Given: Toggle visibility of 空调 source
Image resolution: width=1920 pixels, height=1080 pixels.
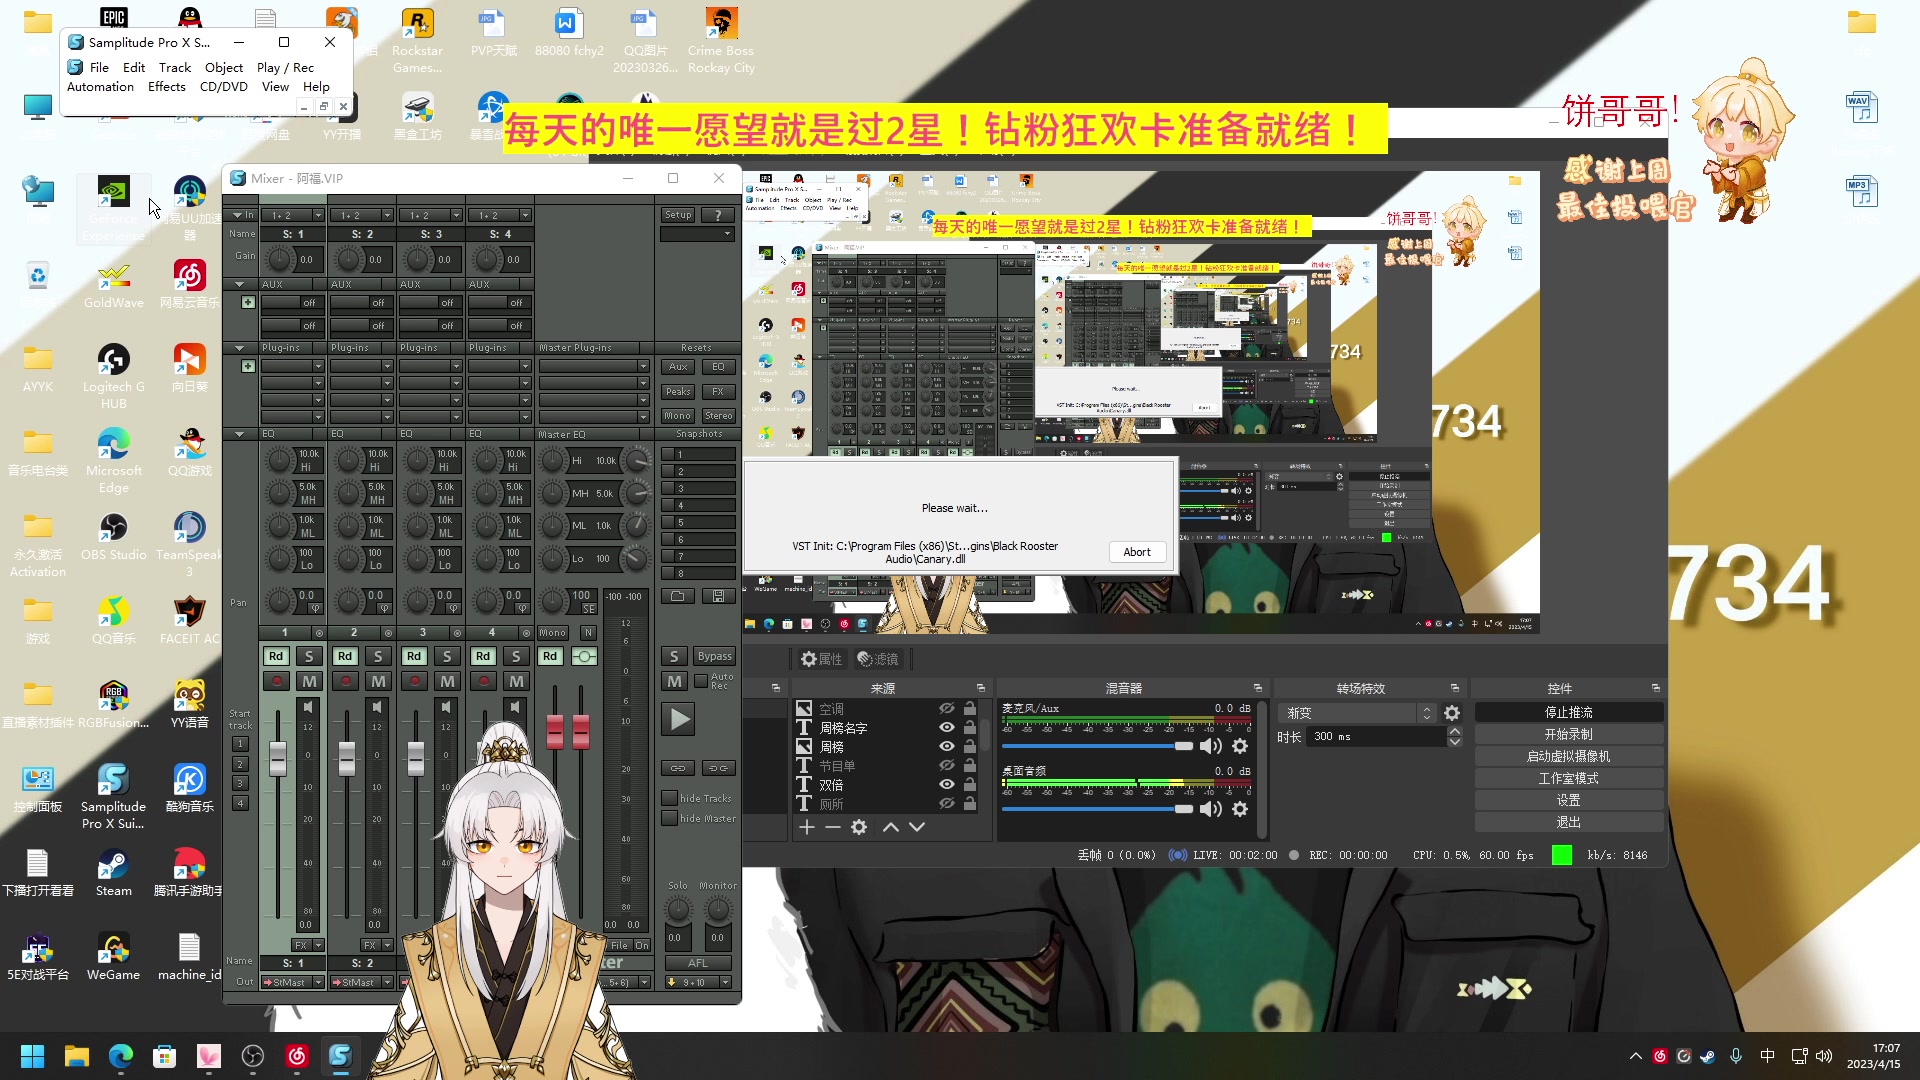Looking at the screenshot, I should pos(946,708).
